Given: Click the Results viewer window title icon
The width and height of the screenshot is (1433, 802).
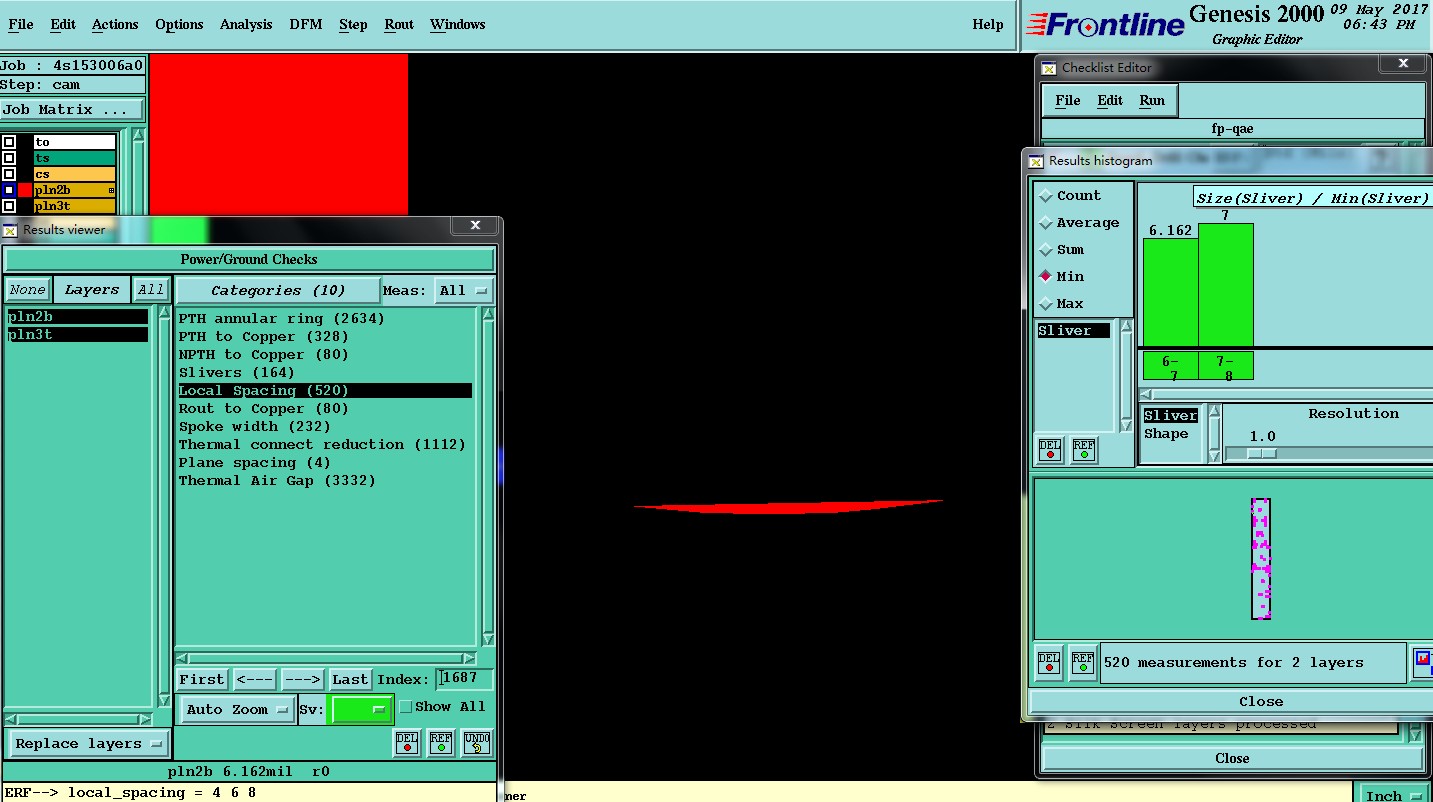Looking at the screenshot, I should 10,229.
